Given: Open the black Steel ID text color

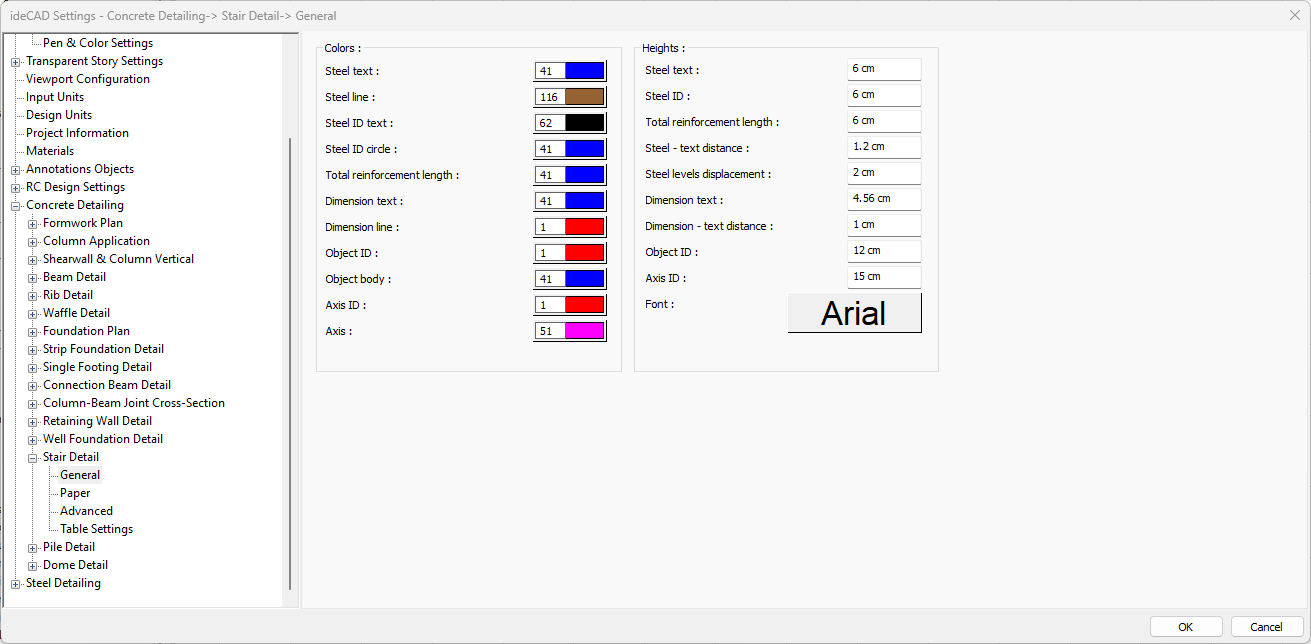Looking at the screenshot, I should 584,123.
